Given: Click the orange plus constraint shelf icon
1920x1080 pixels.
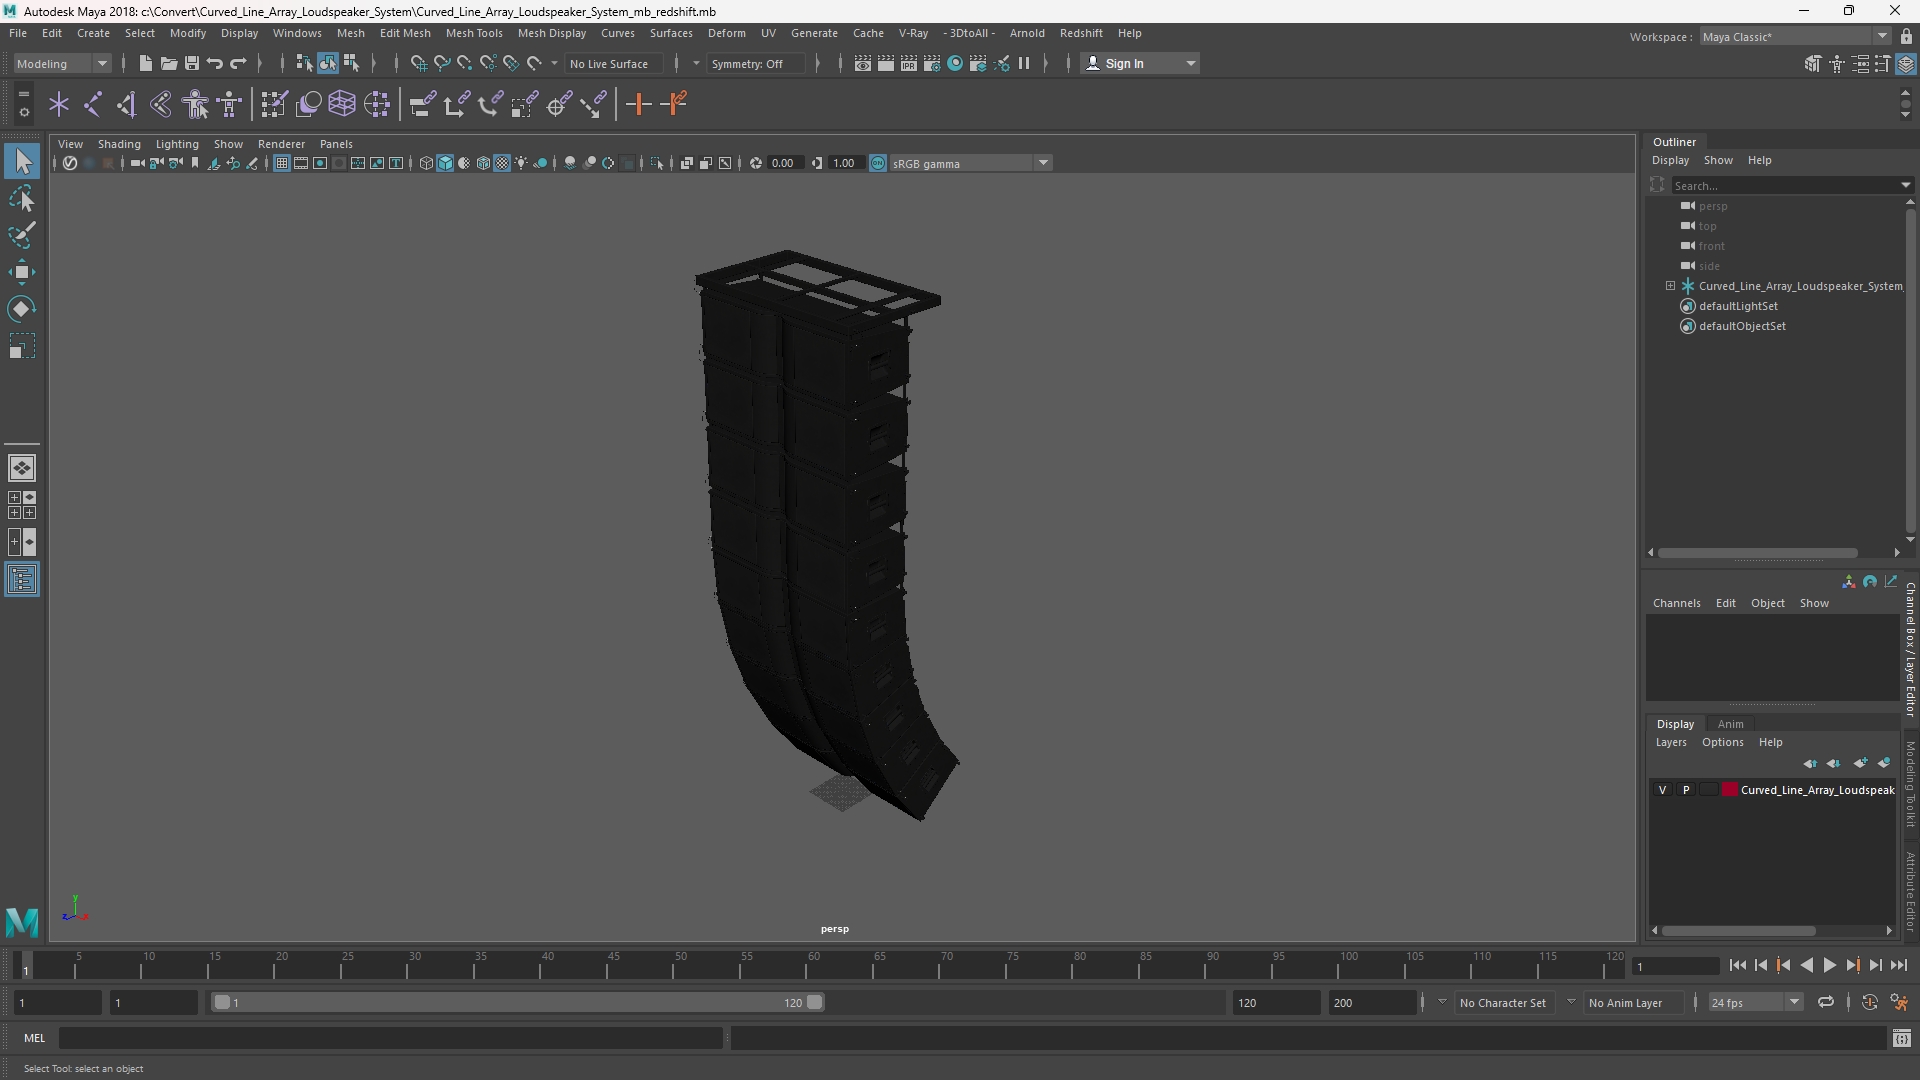Looking at the screenshot, I should pos(638,104).
